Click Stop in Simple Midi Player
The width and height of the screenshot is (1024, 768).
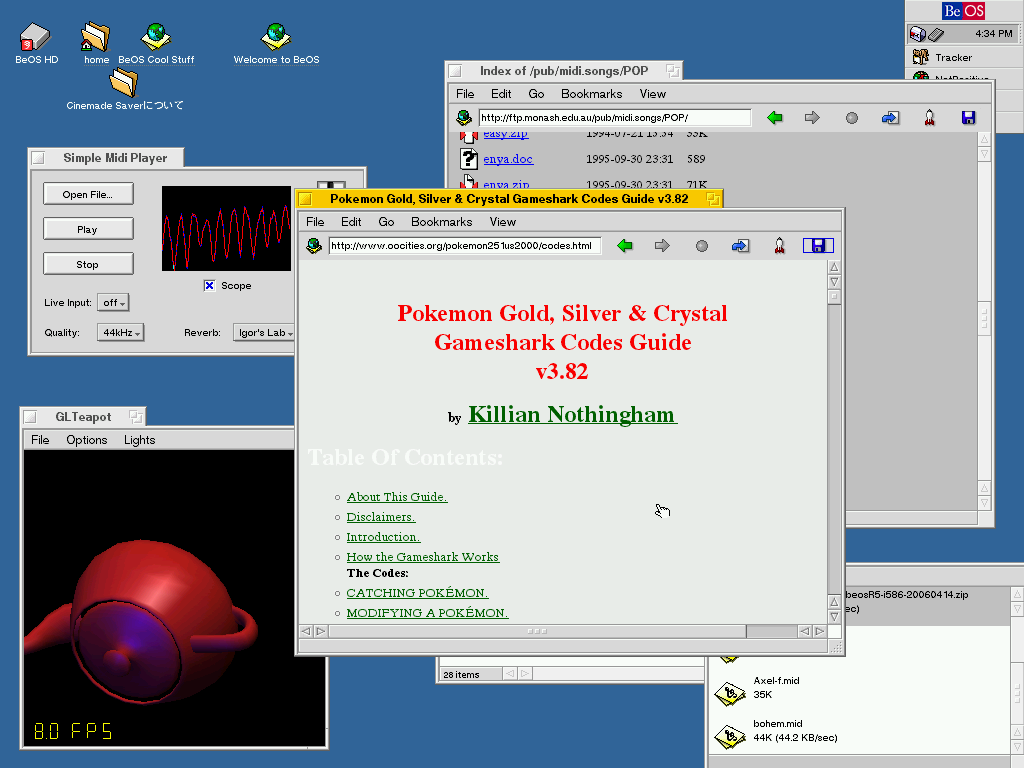click(88, 264)
